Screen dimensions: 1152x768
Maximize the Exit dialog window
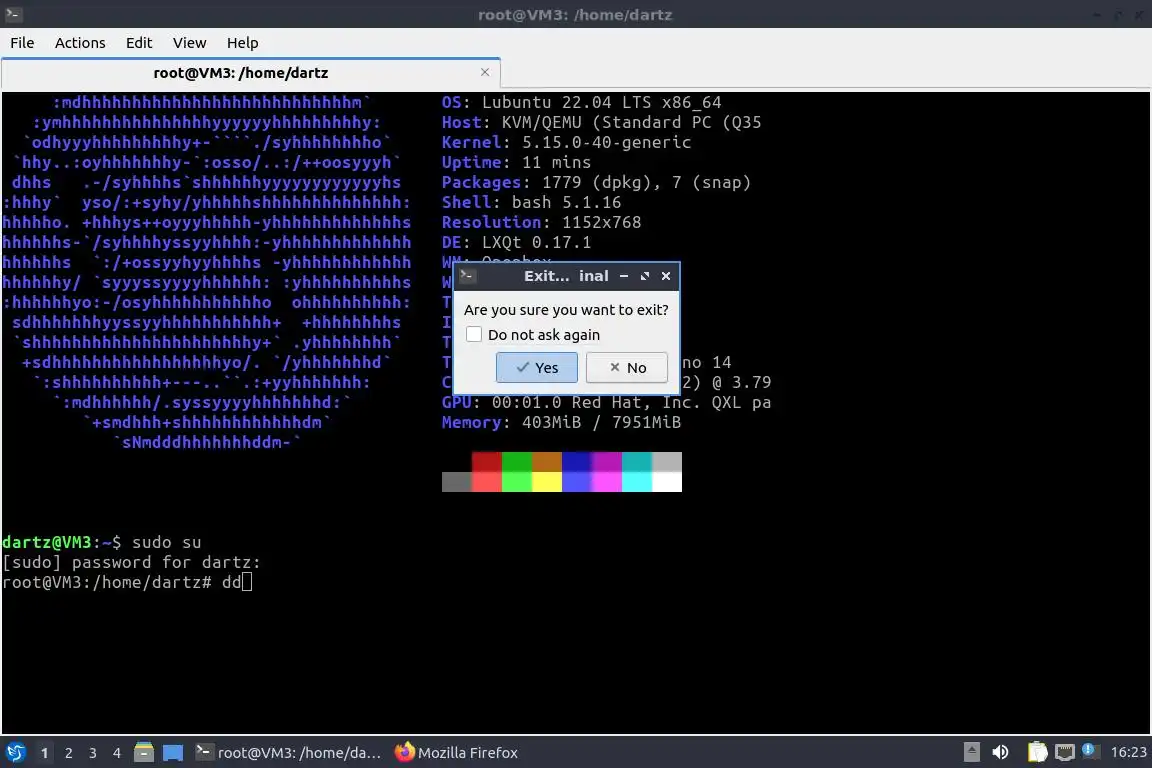click(645, 276)
